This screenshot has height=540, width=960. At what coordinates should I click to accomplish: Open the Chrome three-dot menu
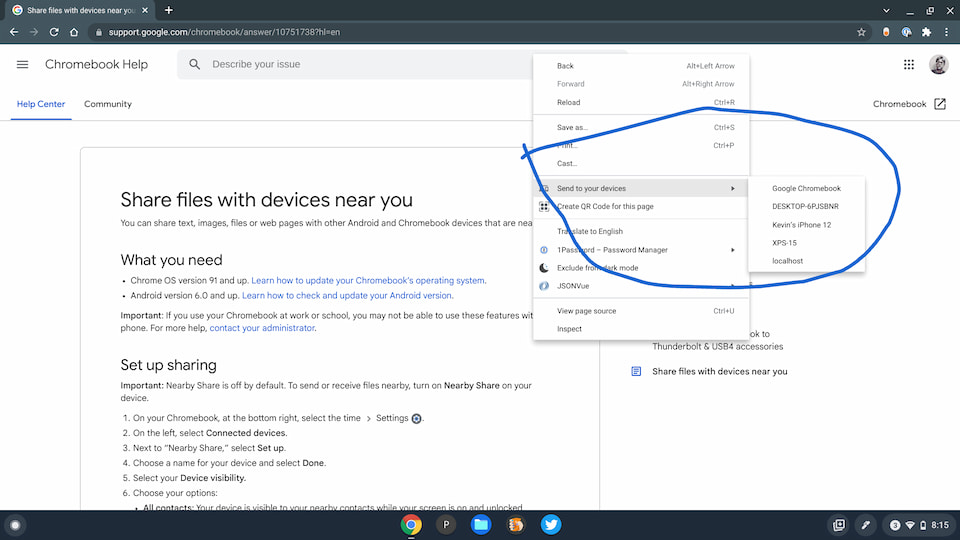pyautogui.click(x=947, y=32)
